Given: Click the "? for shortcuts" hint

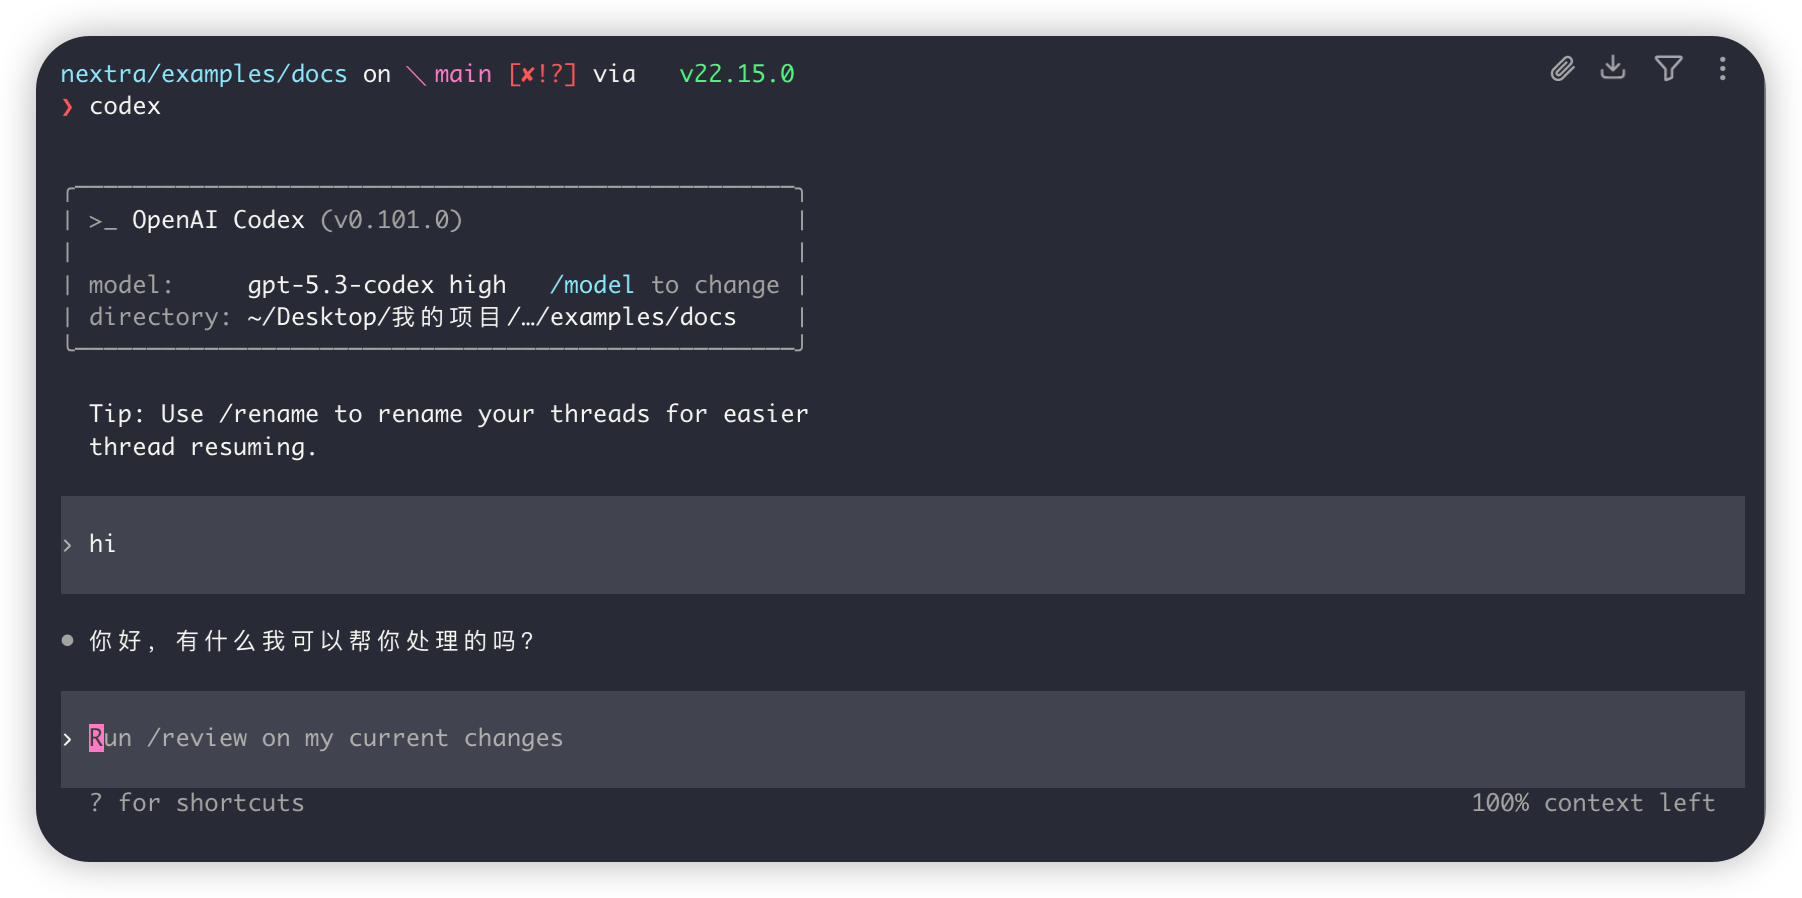Looking at the screenshot, I should click(197, 803).
